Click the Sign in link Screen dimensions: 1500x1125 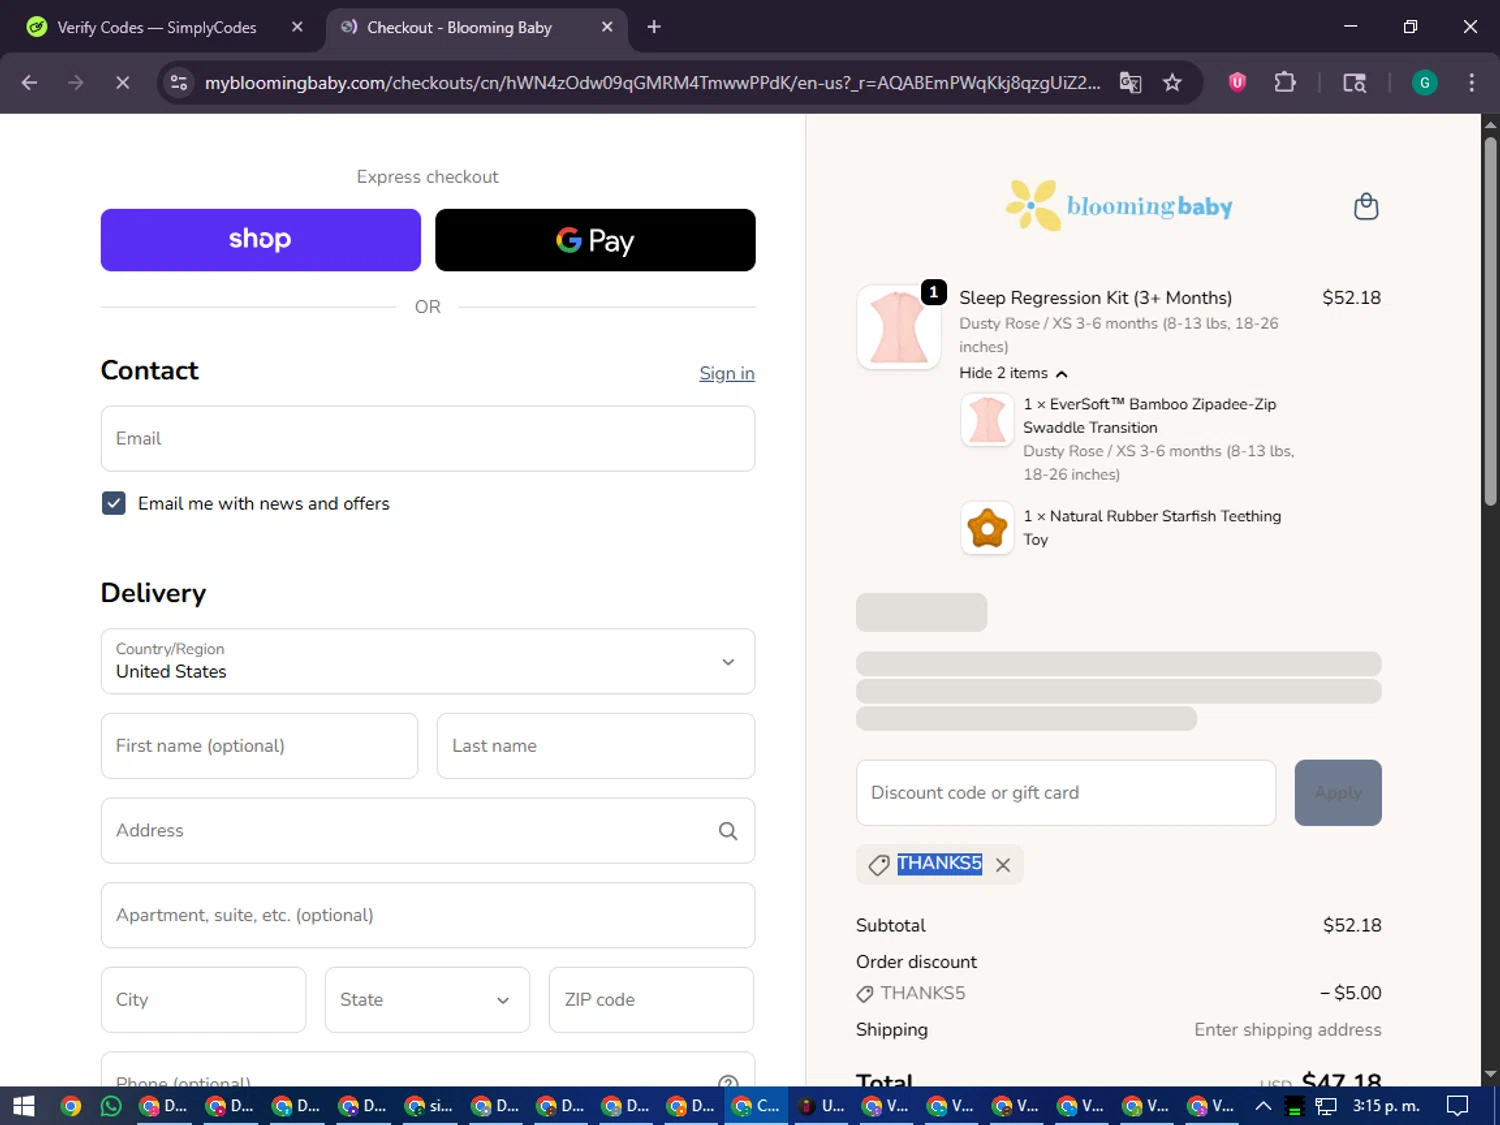[x=727, y=373]
